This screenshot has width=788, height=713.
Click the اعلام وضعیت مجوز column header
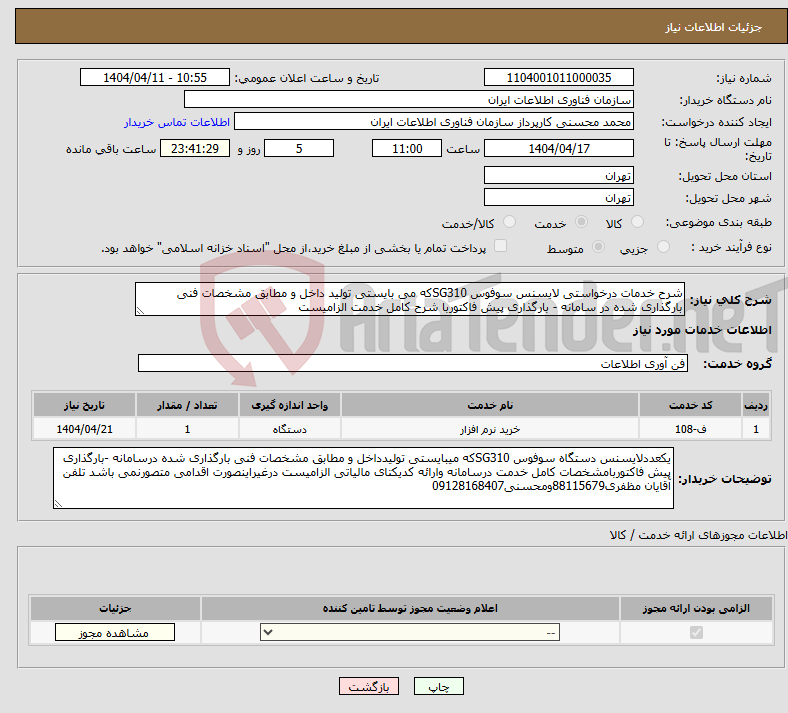[410, 608]
